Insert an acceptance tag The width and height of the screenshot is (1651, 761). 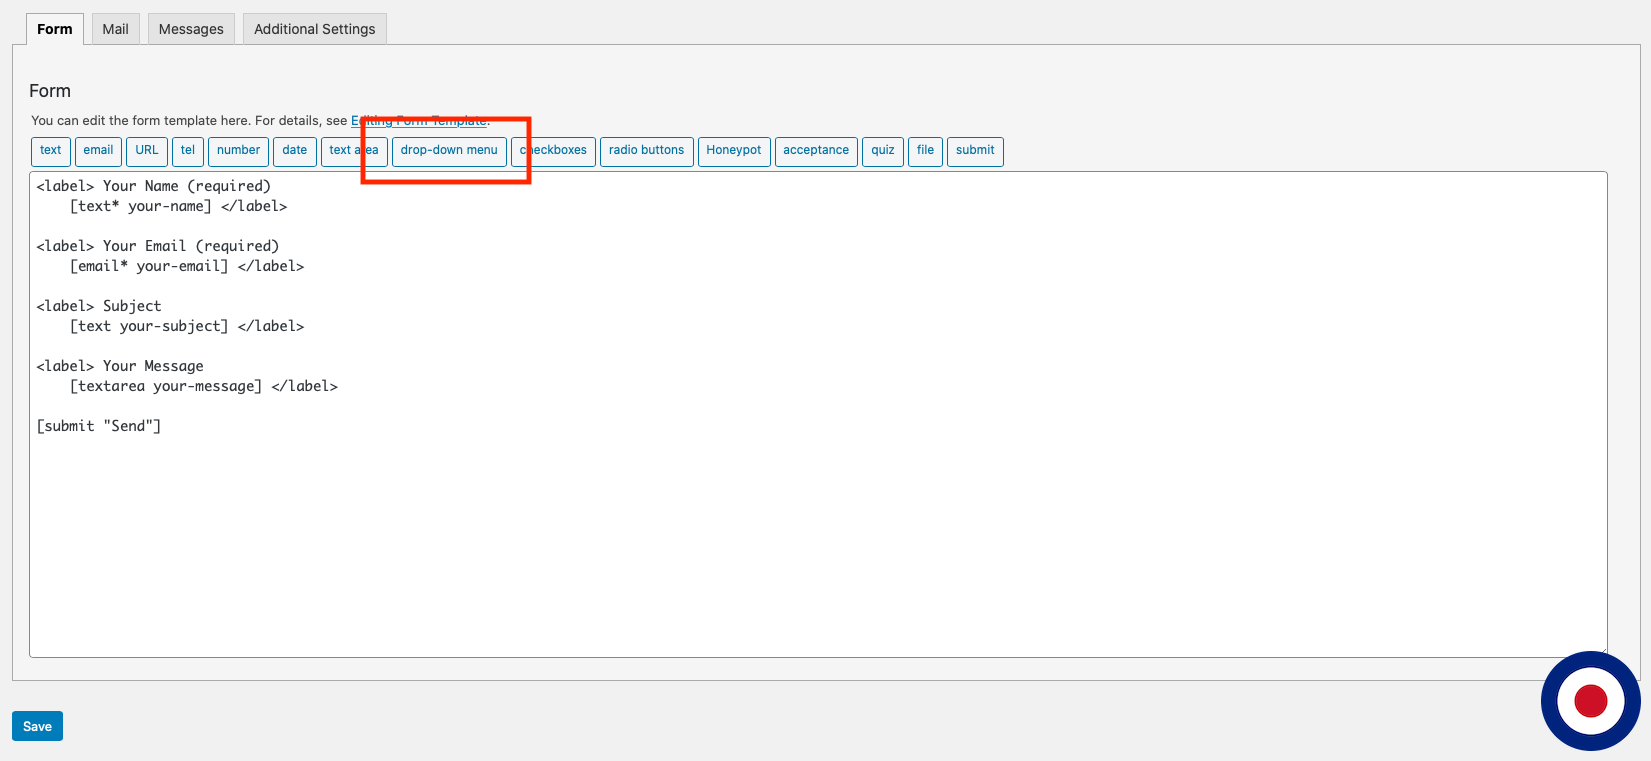816,151
